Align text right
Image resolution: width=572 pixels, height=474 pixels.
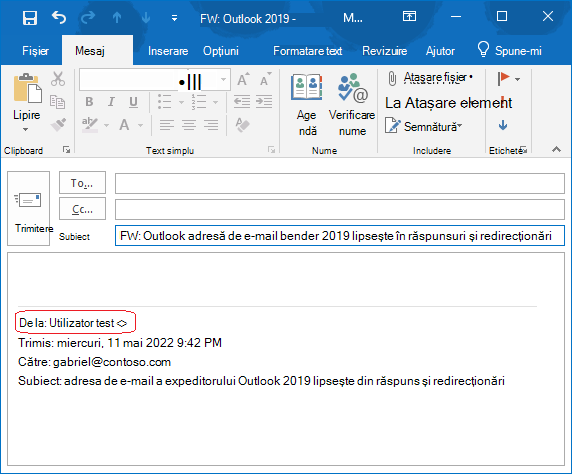pyautogui.click(x=211, y=125)
